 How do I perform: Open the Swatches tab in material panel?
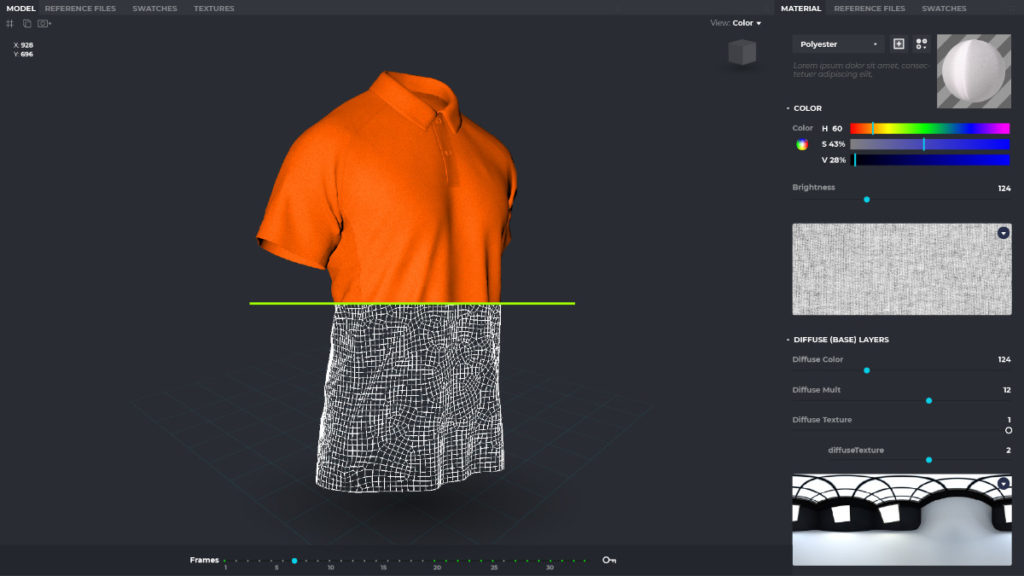944,8
